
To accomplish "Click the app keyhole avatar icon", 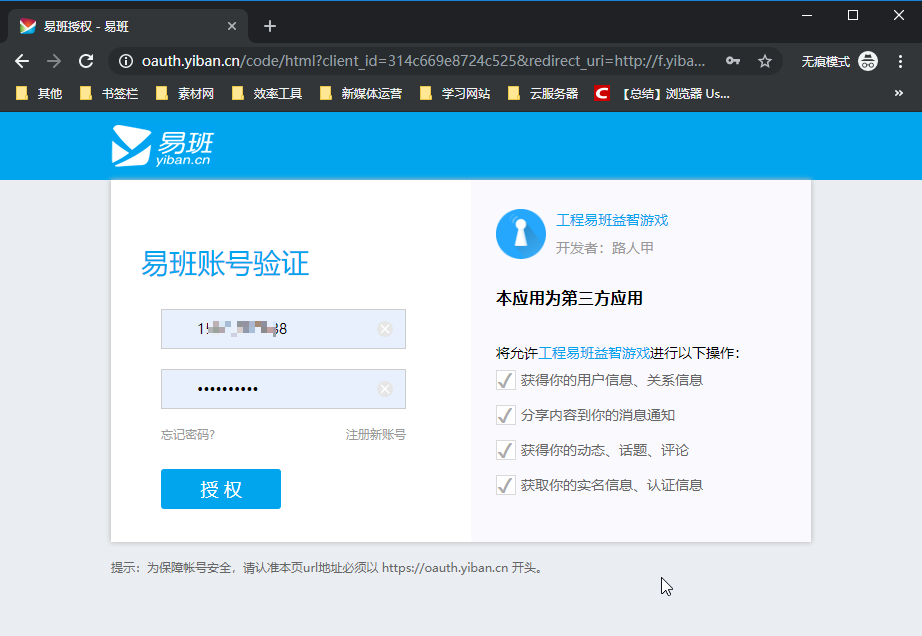I will tap(521, 234).
